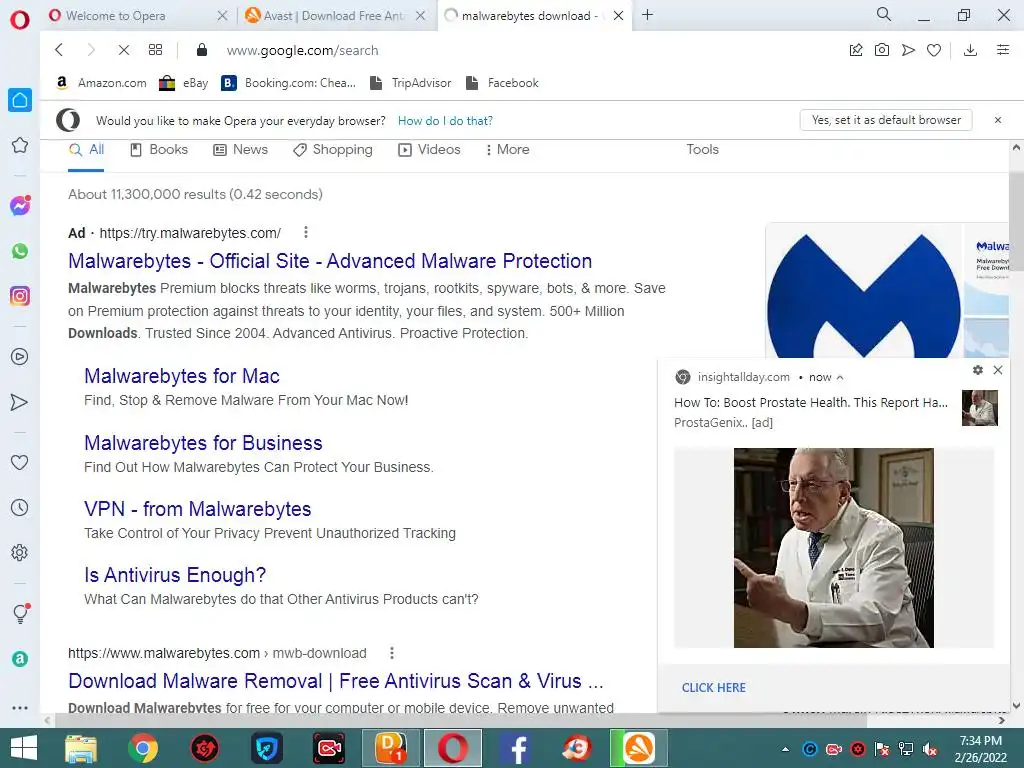Open options dots beside try.malwarebytes.com ad
The image size is (1024, 768).
[x=306, y=232]
